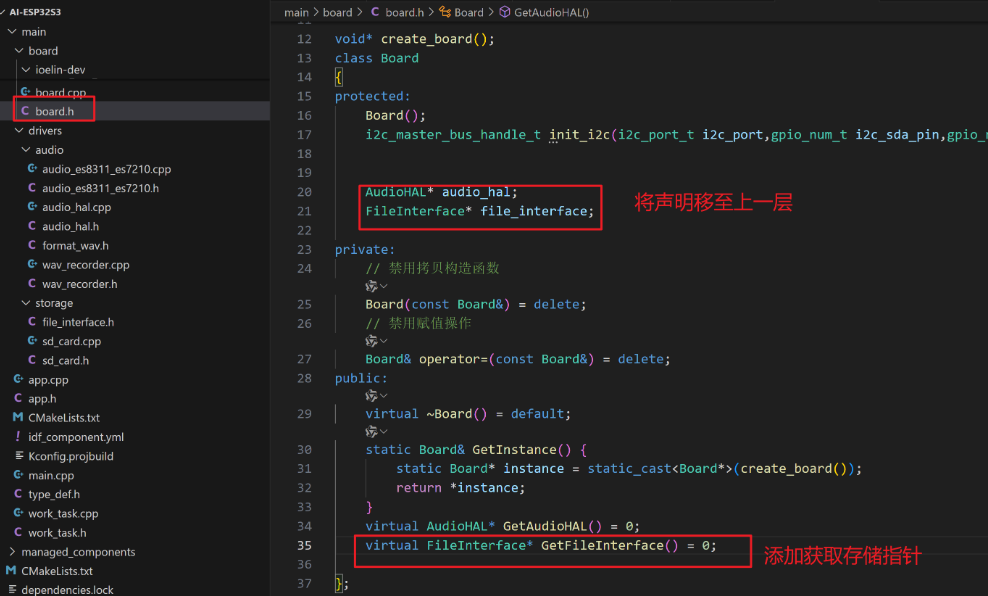Click GetFileInterface() on line 35

point(609,546)
